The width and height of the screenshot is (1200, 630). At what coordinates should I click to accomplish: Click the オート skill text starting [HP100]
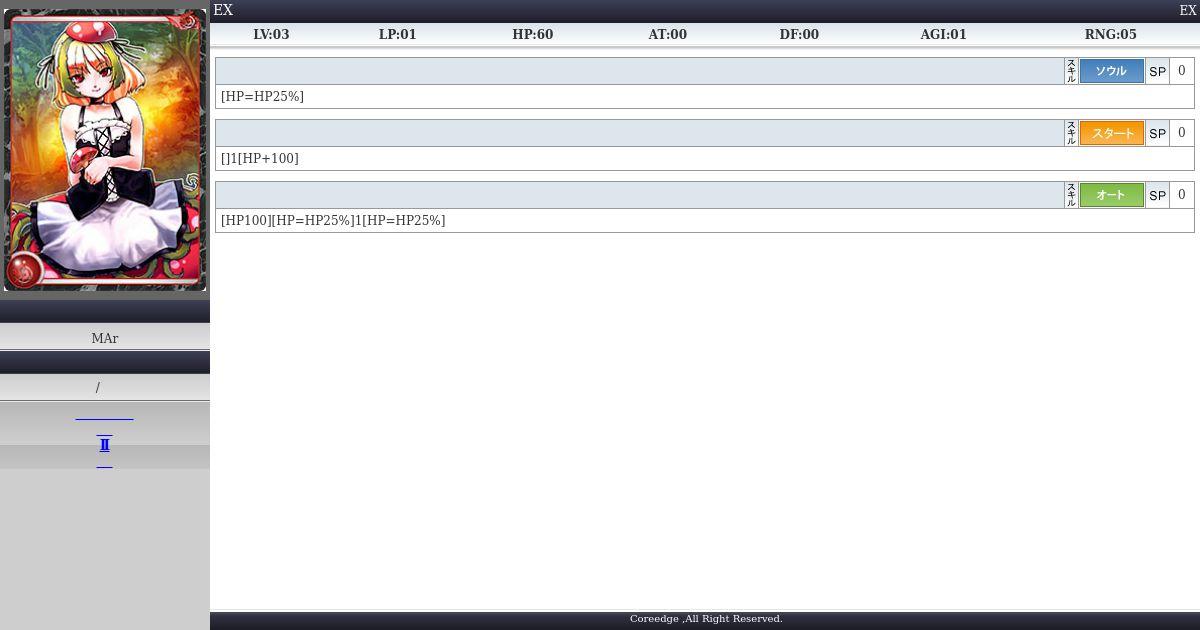click(x=333, y=220)
